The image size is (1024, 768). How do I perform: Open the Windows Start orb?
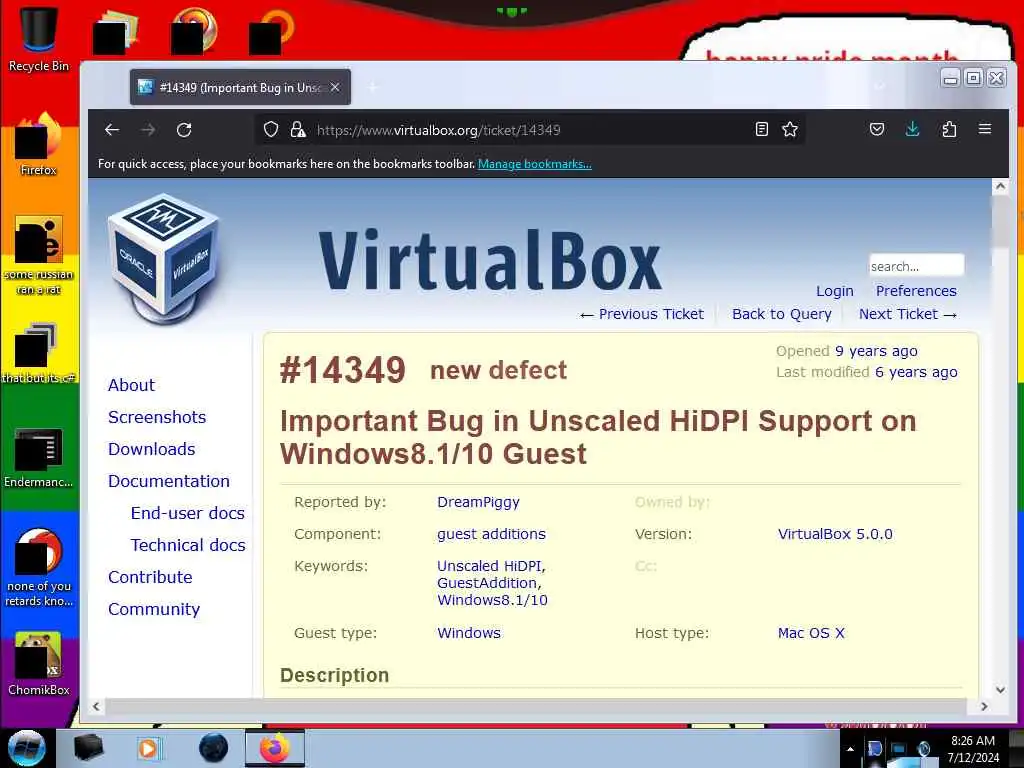[27, 748]
